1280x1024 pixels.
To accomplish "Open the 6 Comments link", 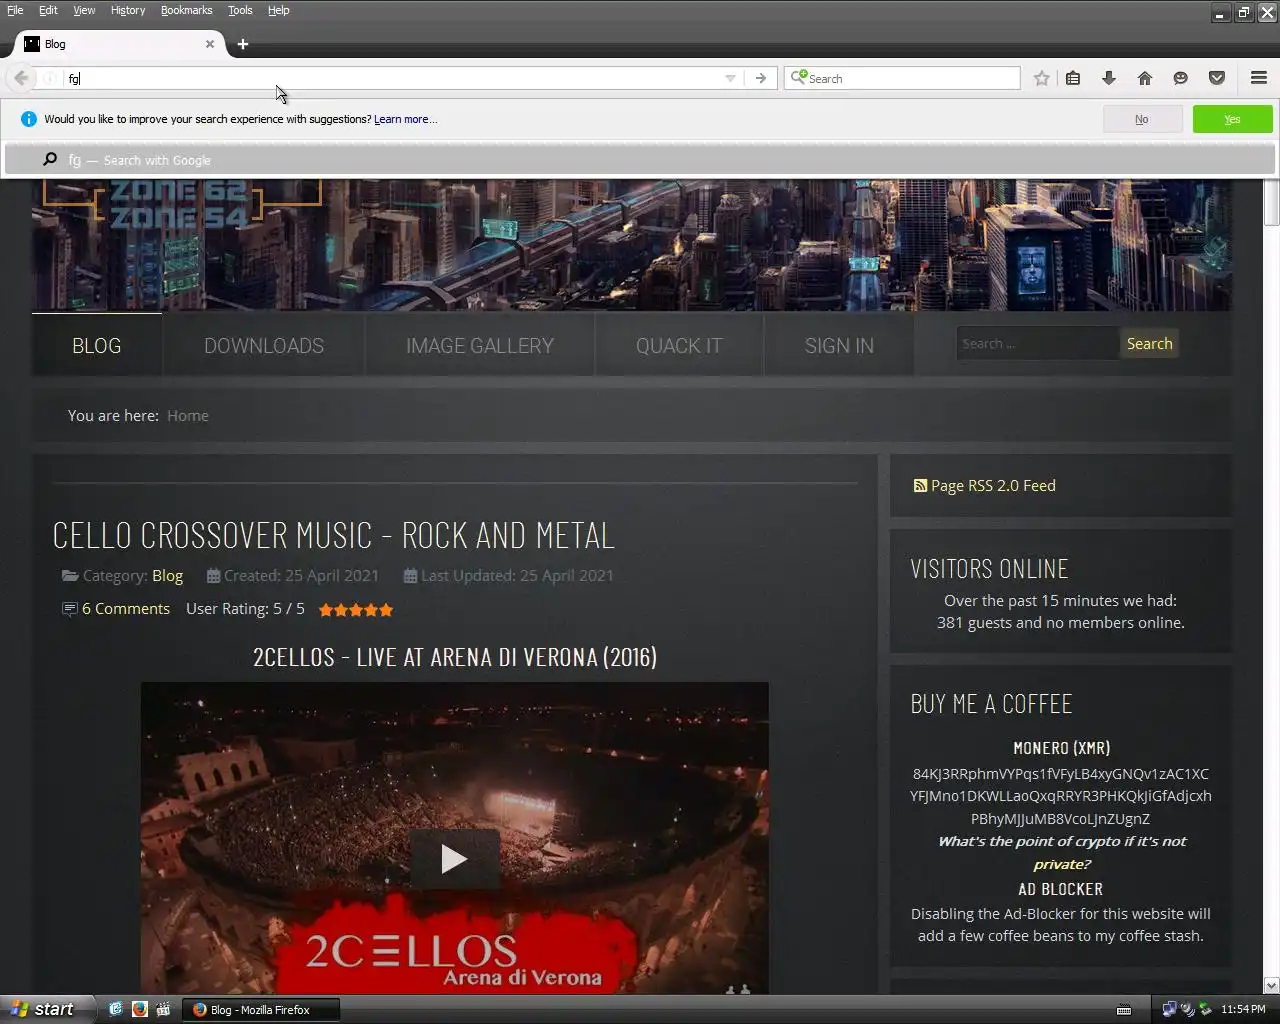I will (126, 609).
